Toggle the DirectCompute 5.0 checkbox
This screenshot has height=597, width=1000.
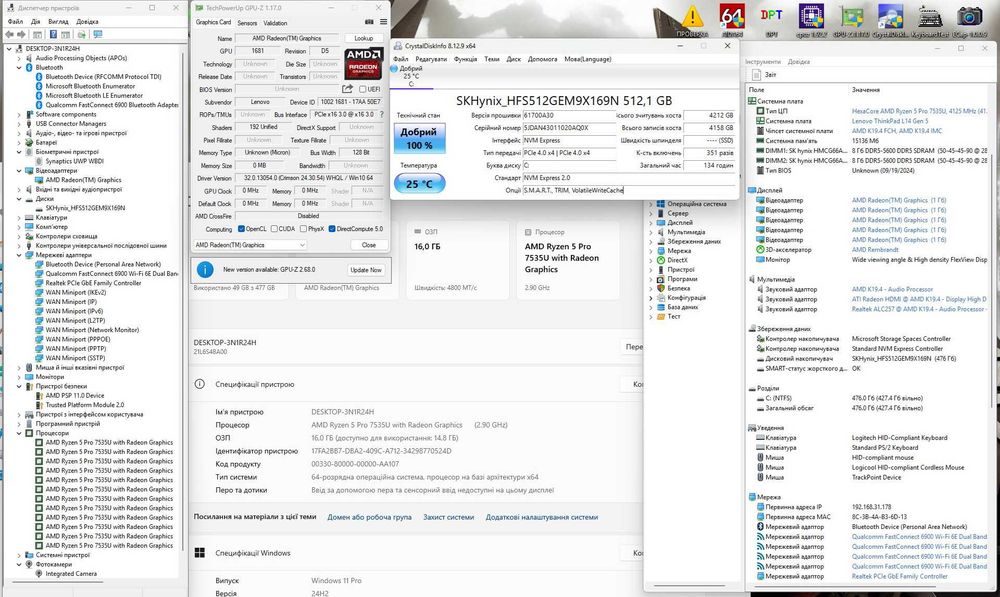[332, 229]
